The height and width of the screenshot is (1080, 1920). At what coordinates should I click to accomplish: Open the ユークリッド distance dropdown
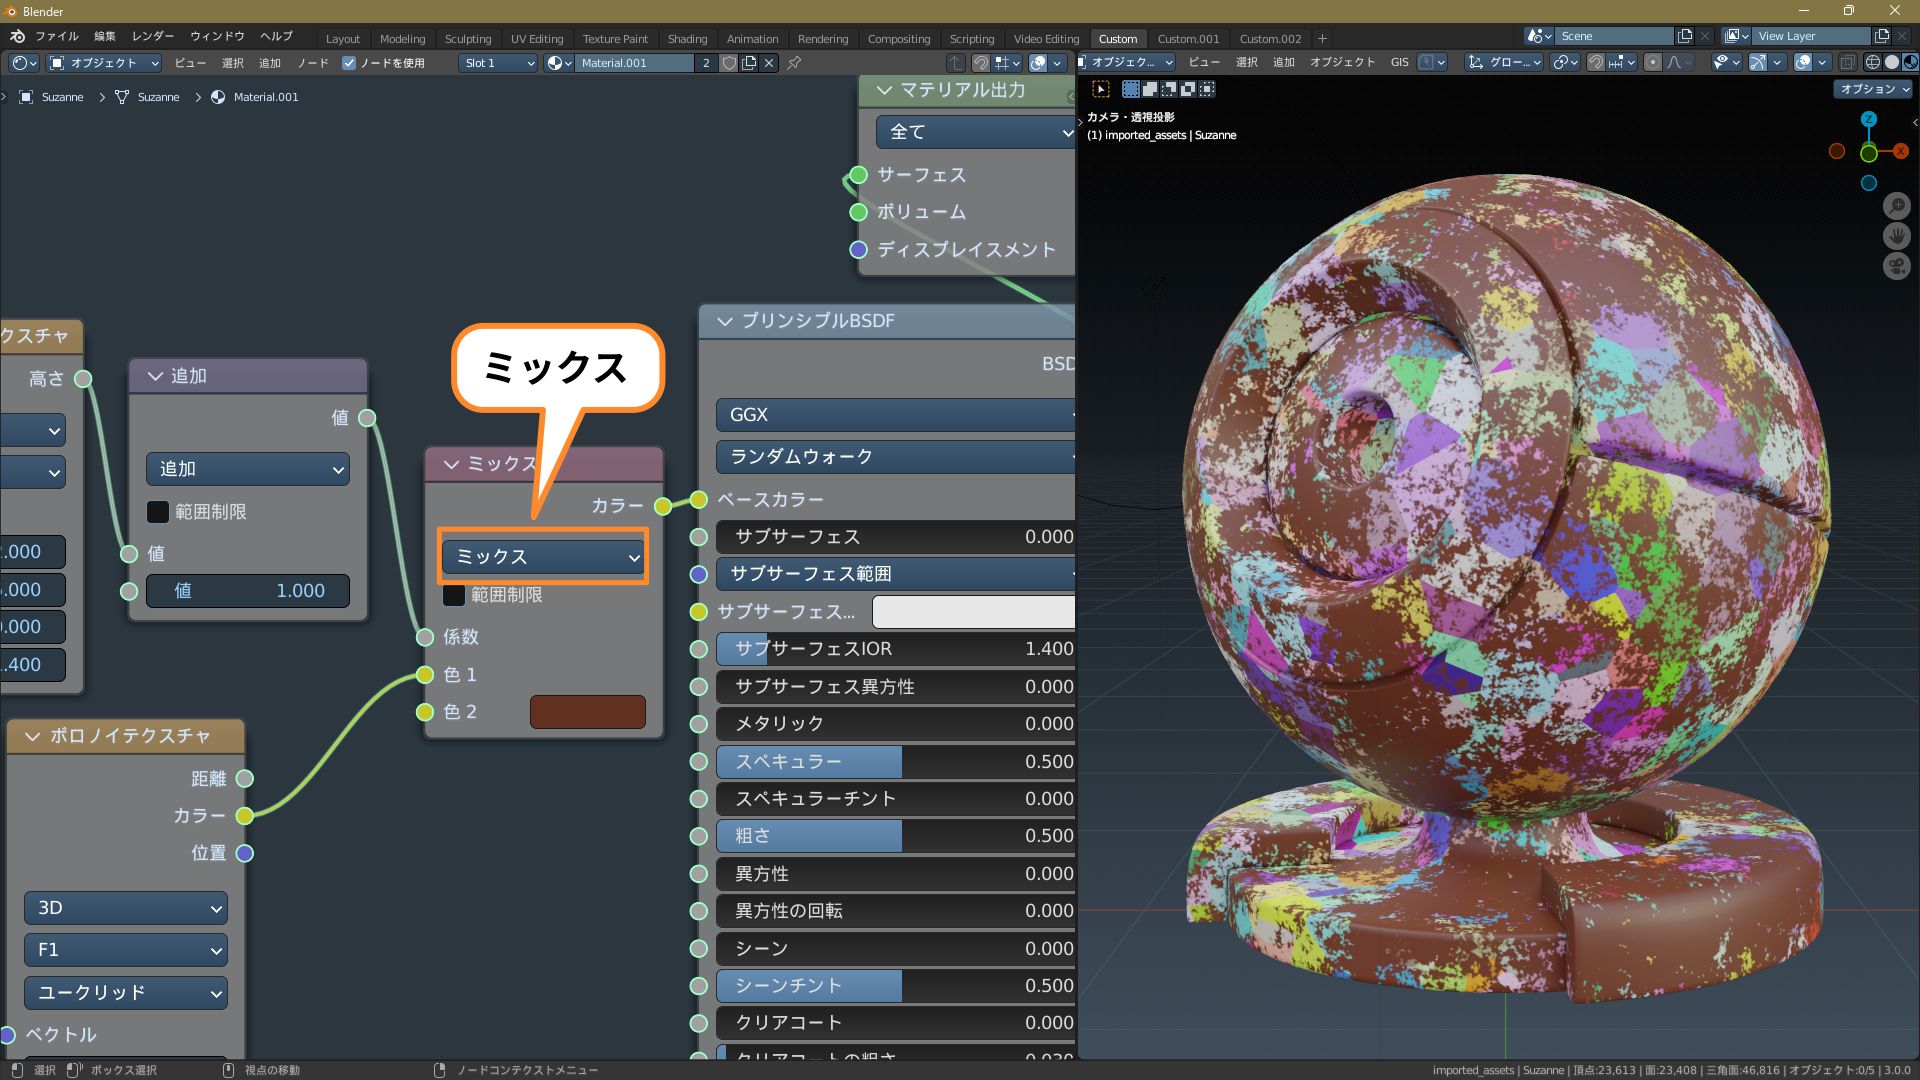(126, 993)
